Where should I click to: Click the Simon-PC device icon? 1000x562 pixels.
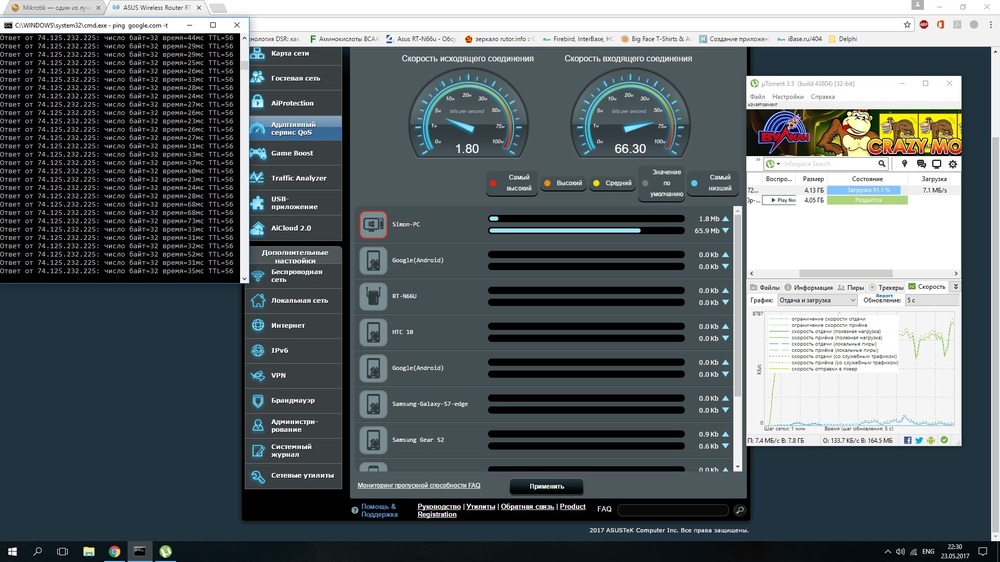[x=373, y=225]
